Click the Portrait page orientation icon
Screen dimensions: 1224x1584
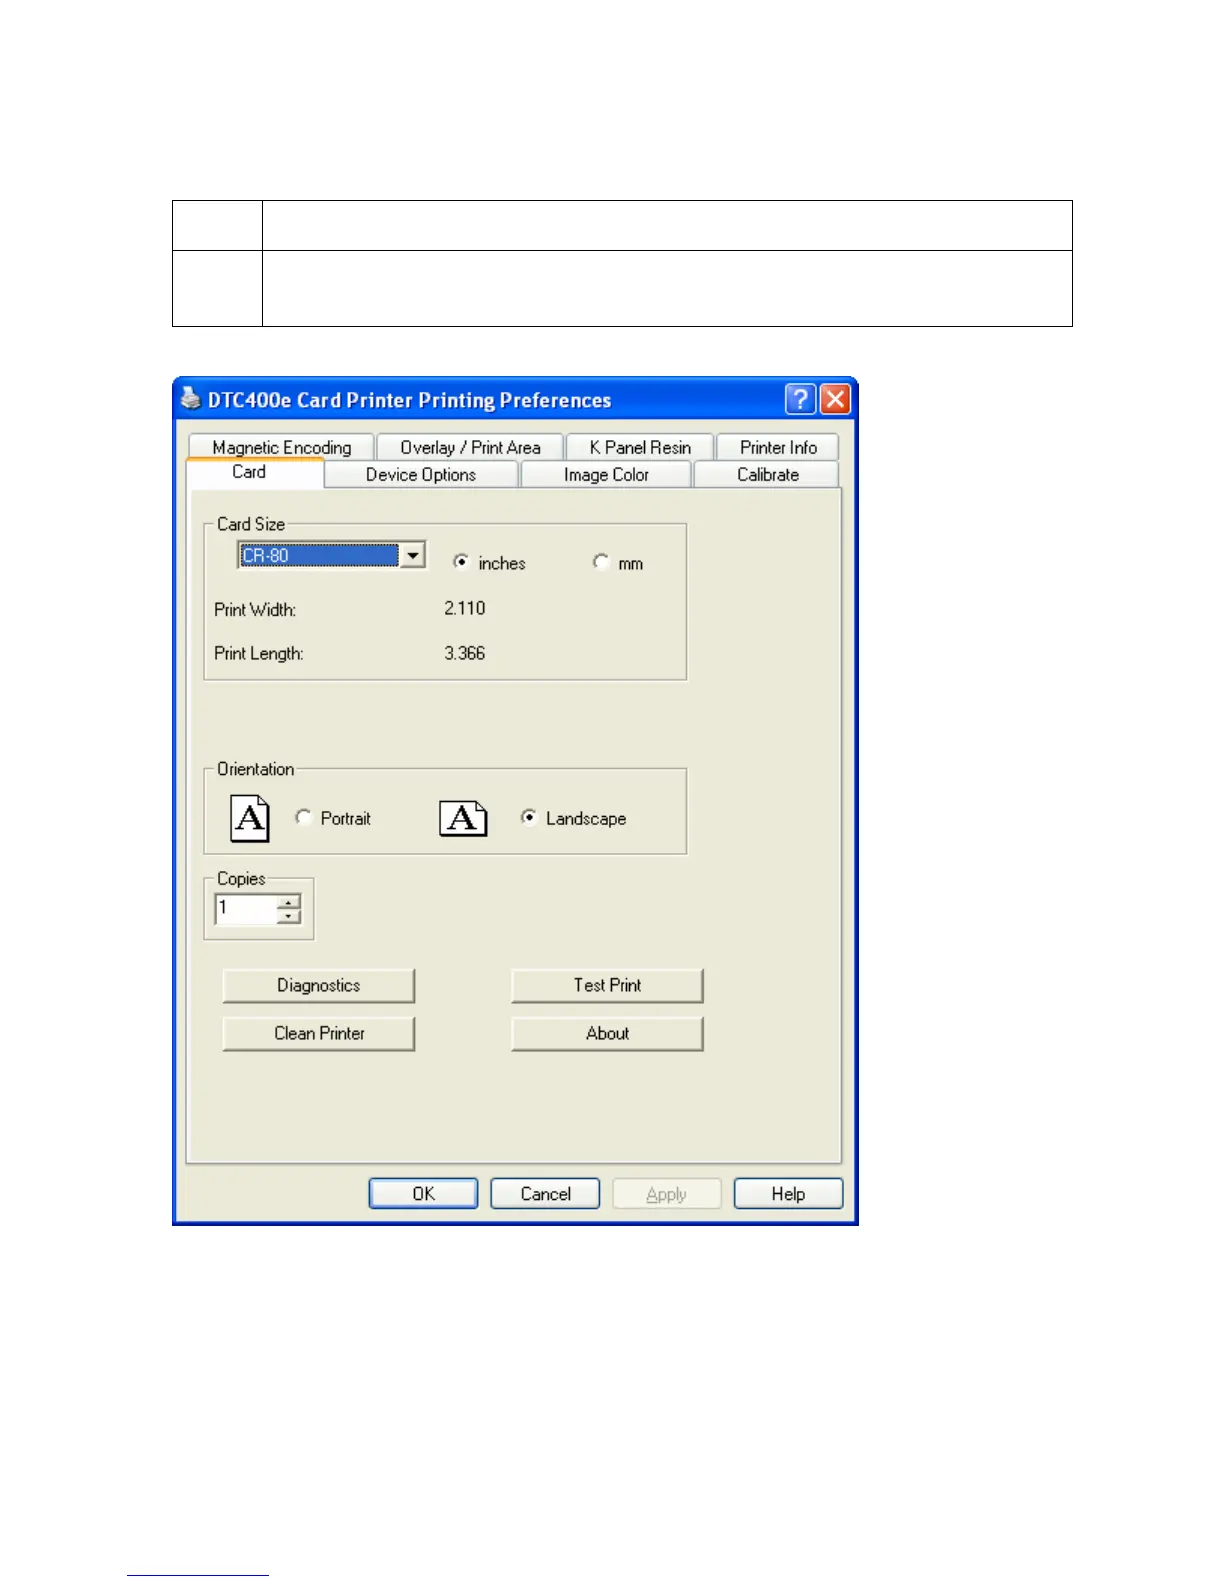coord(250,818)
